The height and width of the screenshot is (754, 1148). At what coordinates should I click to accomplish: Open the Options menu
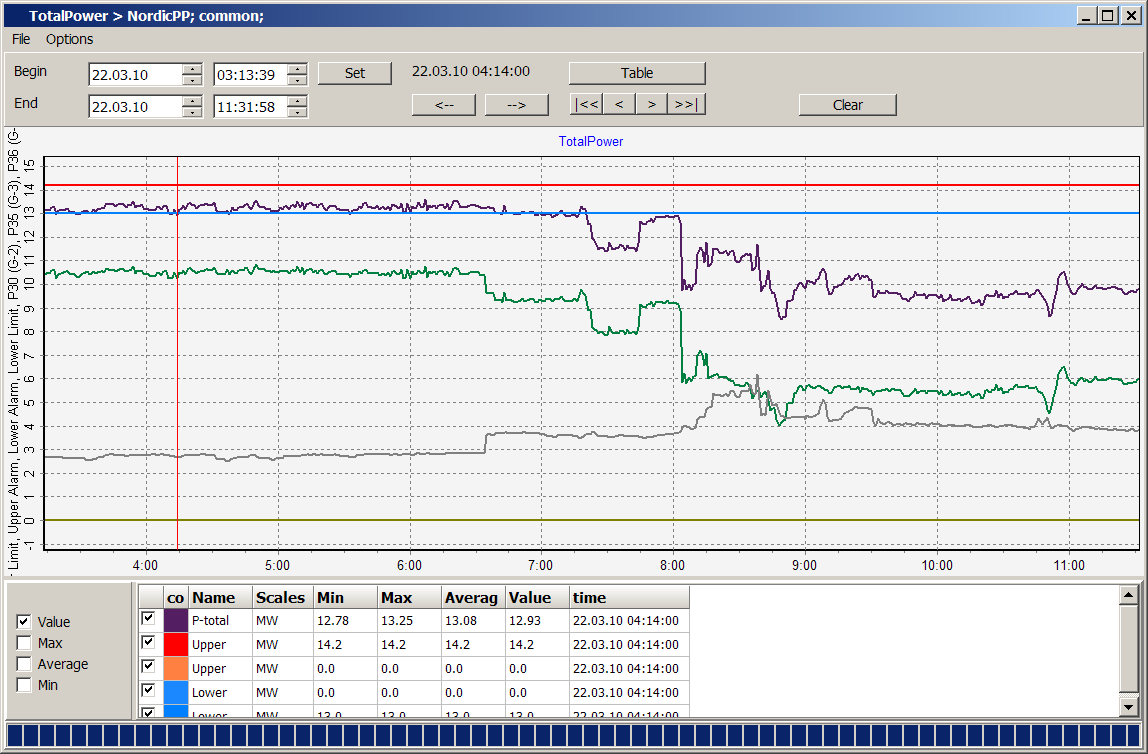click(69, 39)
